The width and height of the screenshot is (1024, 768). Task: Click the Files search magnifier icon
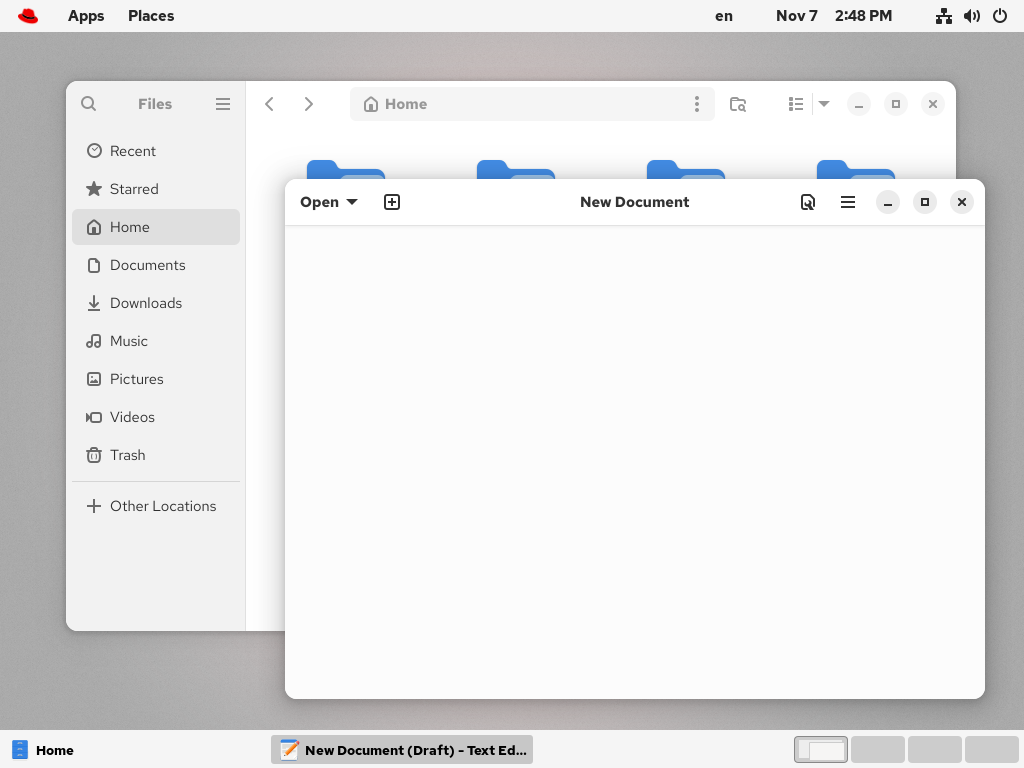[89, 104]
